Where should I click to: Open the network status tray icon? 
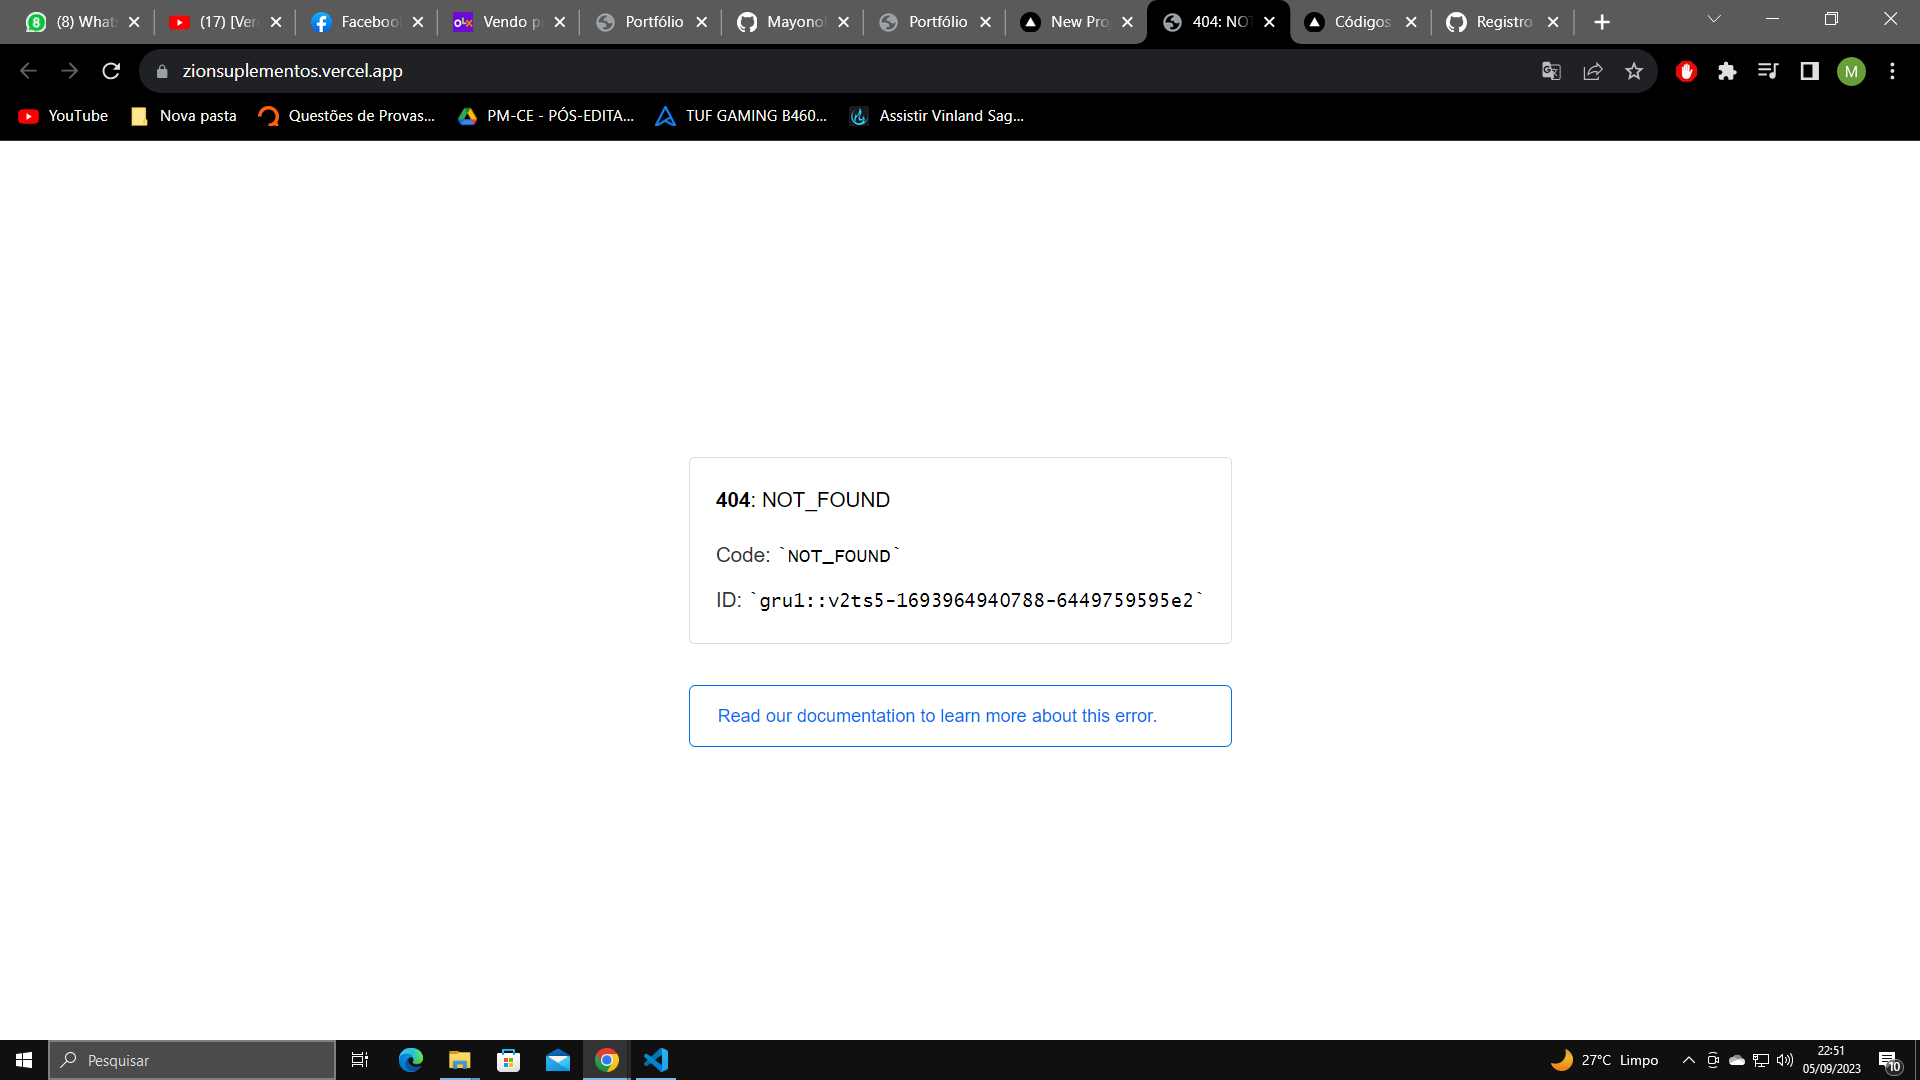(x=1761, y=1060)
